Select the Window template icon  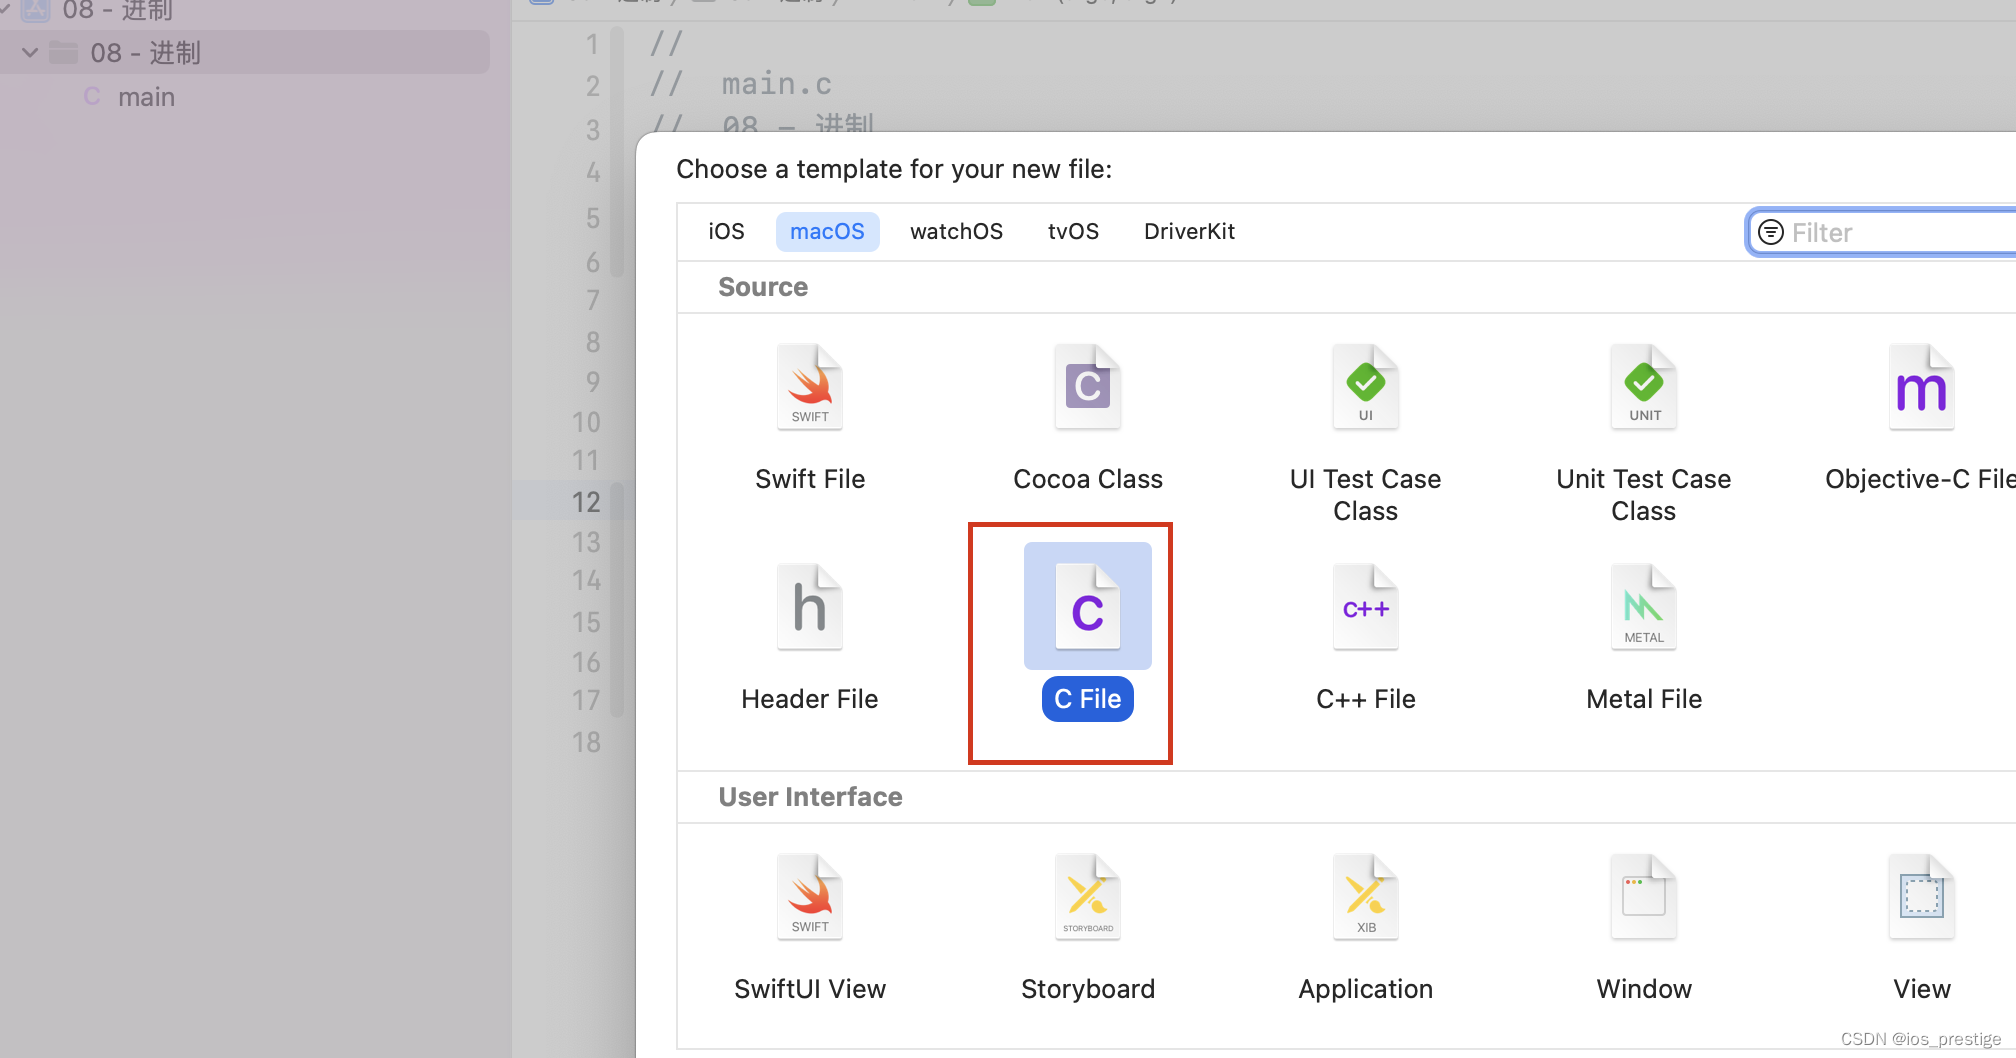click(1644, 897)
